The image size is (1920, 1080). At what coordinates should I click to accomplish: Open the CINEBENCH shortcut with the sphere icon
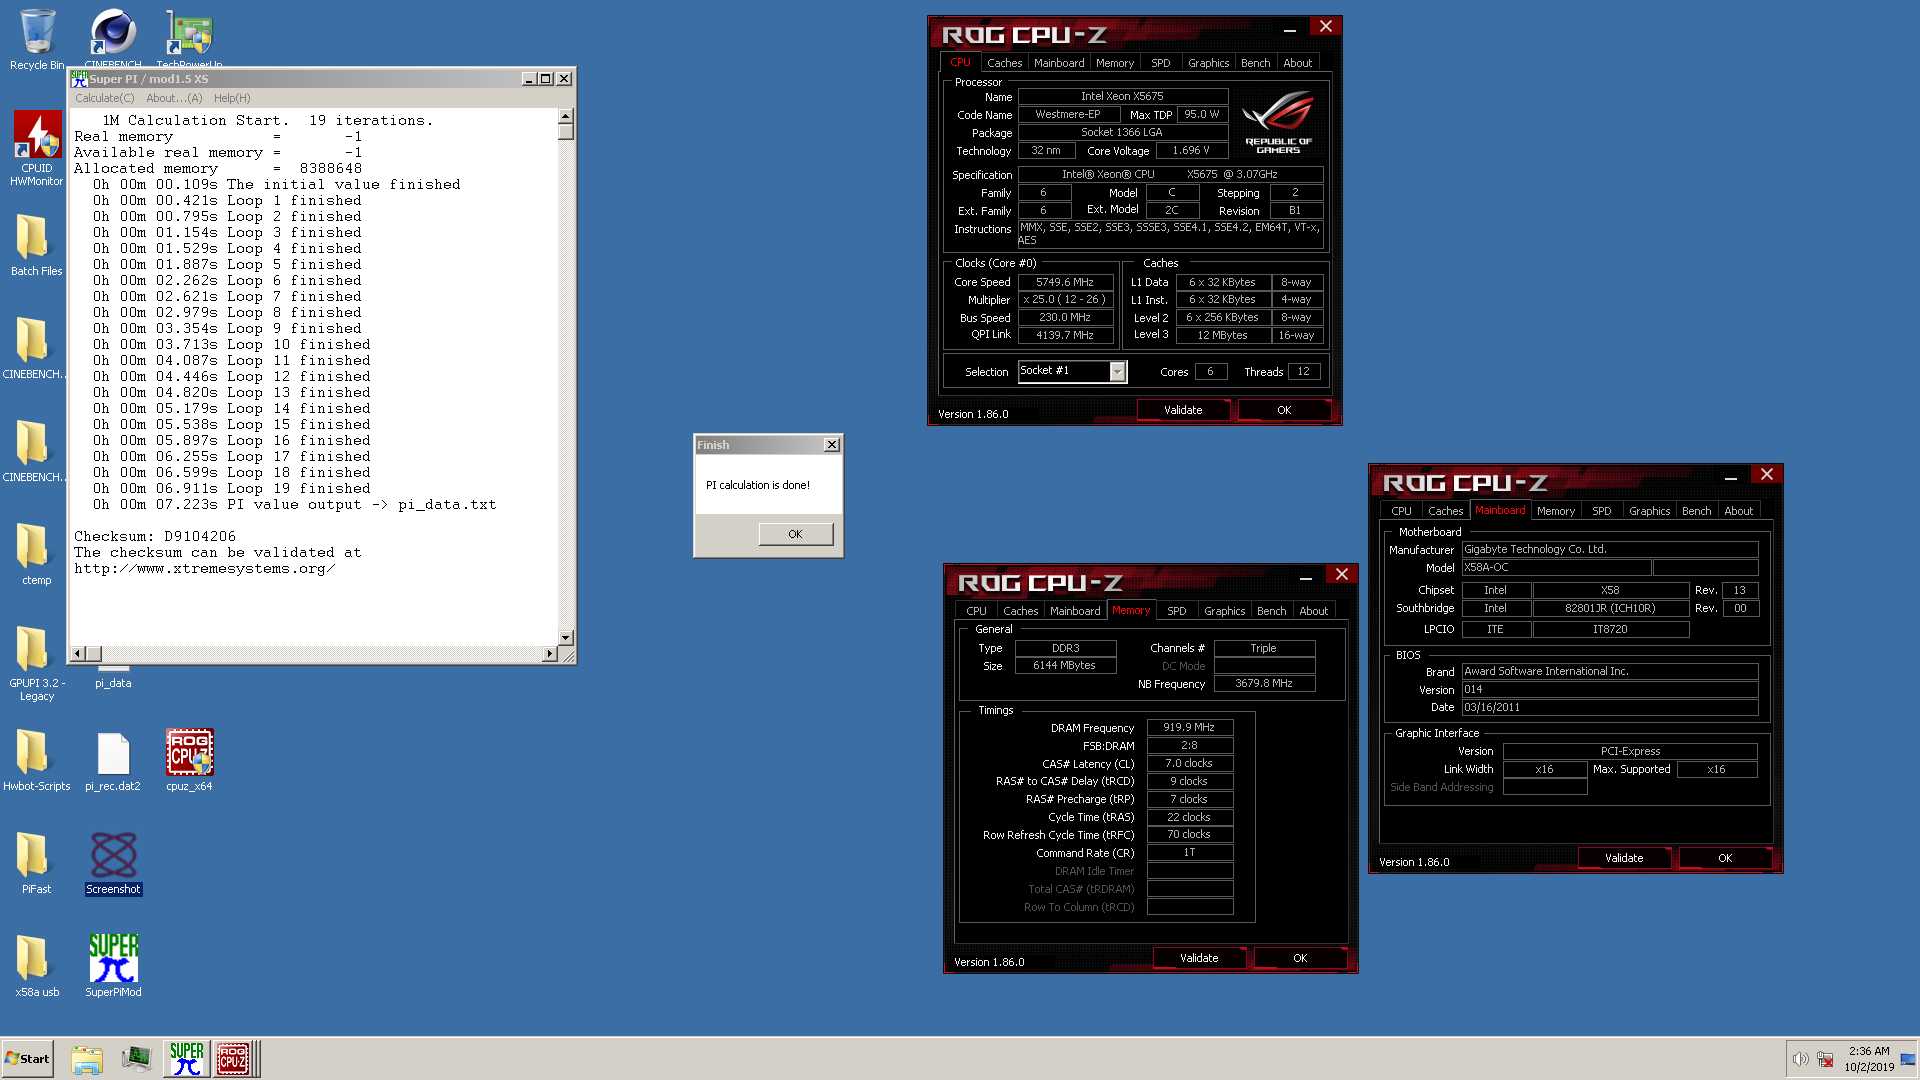pyautogui.click(x=113, y=38)
